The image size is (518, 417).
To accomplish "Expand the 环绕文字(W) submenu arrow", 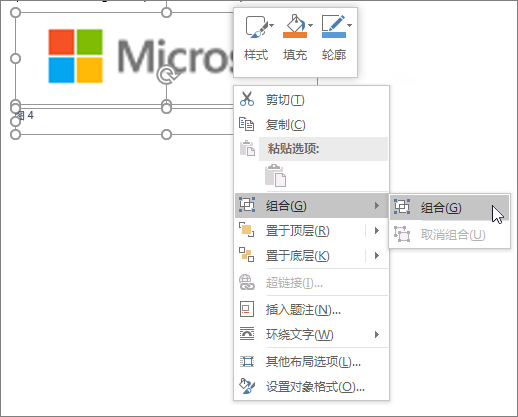I will point(377,334).
